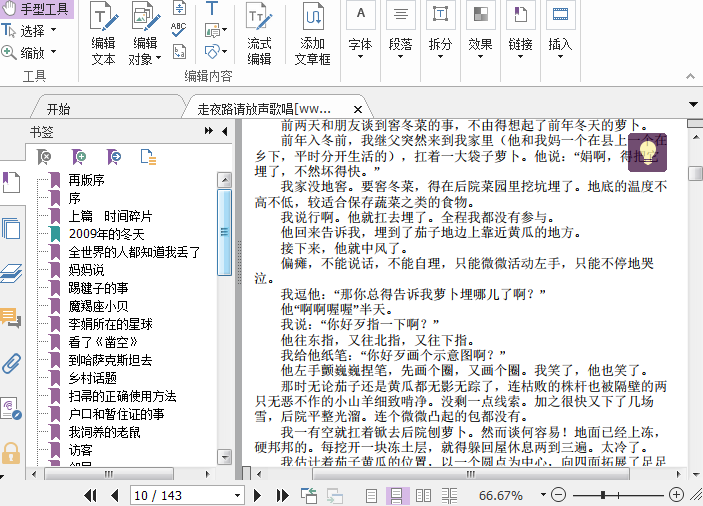Screen dimensions: 703x506
Task: Go to the next page
Action: click(x=257, y=495)
